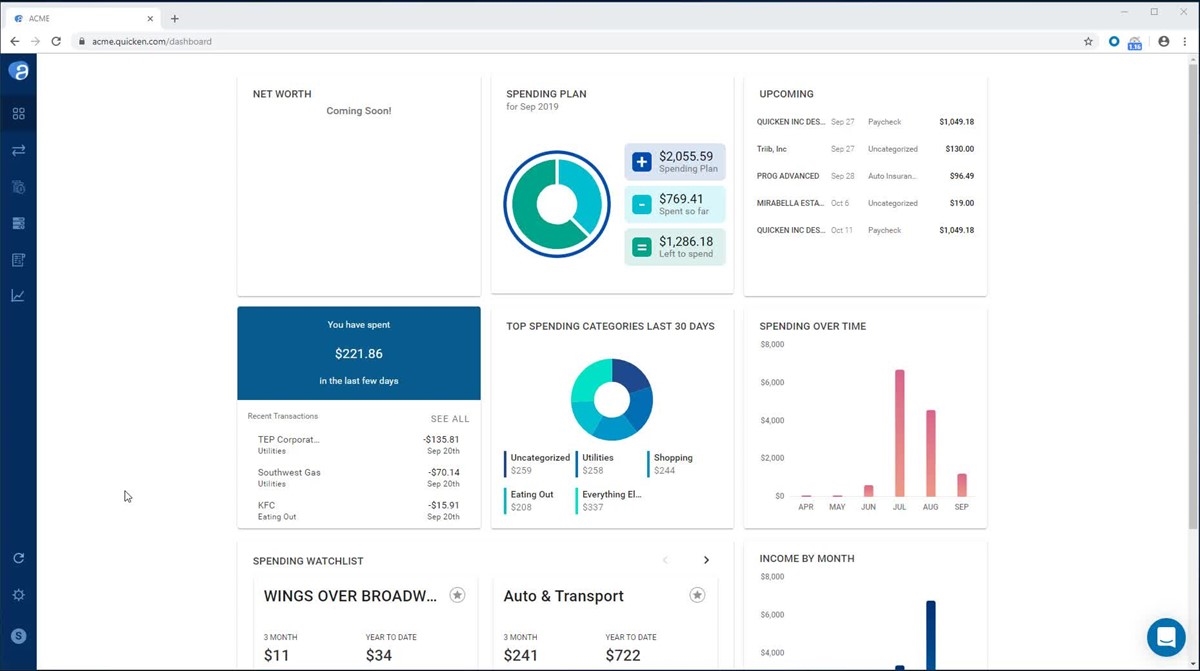Click the ACME logo at sidebar top
This screenshot has height=671, width=1200.
18,71
